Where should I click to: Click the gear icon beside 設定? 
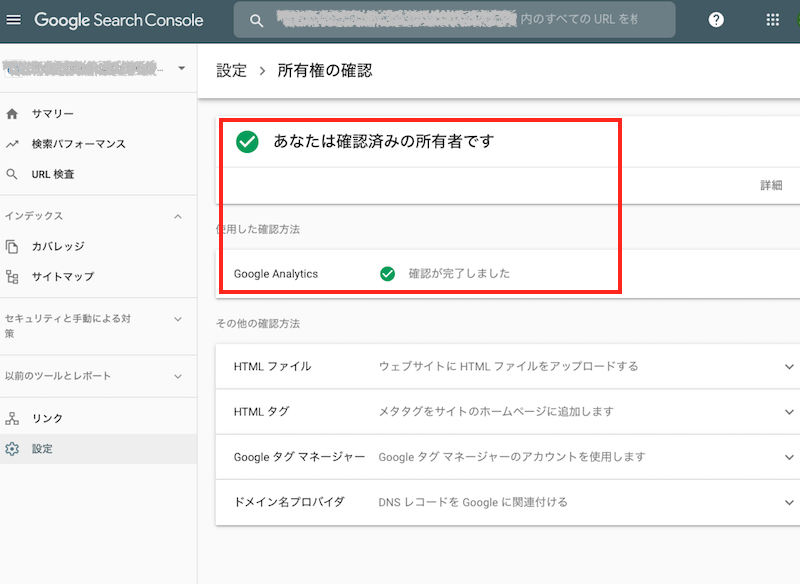tap(12, 449)
